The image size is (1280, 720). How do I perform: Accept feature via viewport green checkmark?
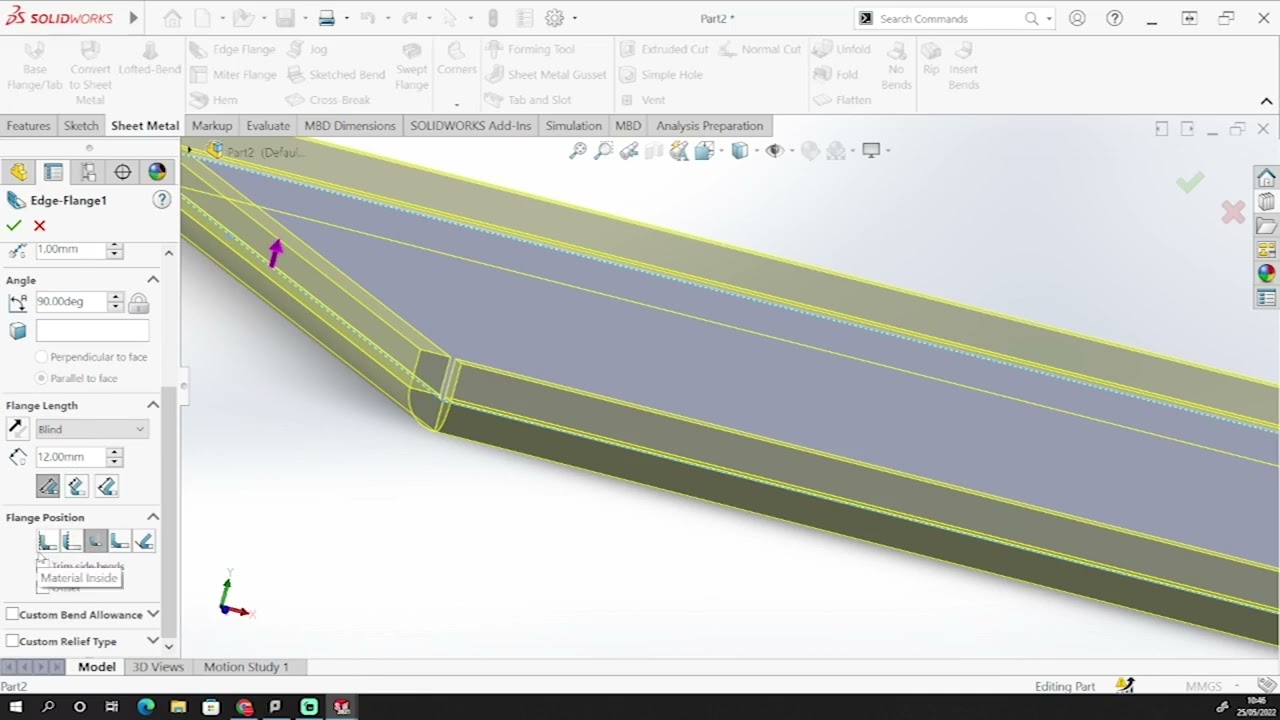click(x=1190, y=182)
